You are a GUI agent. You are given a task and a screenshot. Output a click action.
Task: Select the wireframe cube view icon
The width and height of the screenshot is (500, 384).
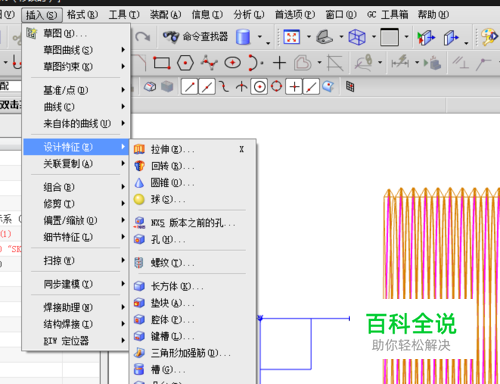point(357,37)
